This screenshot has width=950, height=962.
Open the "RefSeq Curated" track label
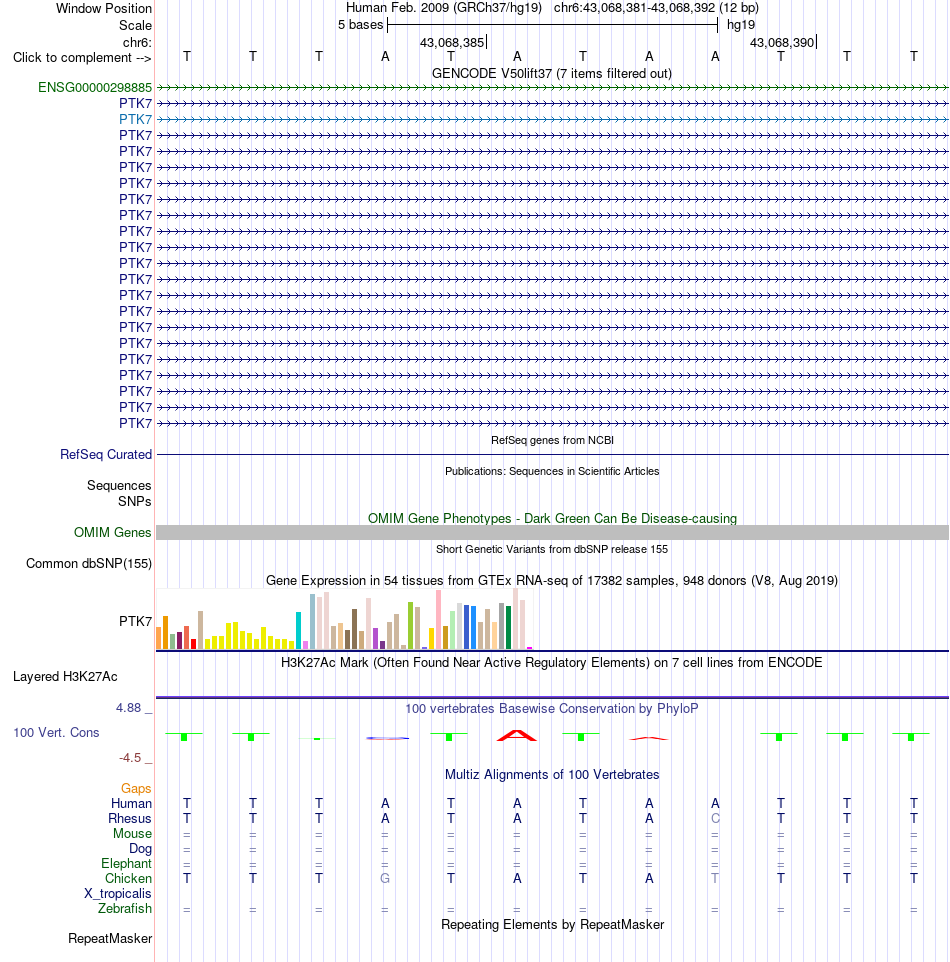(106, 455)
